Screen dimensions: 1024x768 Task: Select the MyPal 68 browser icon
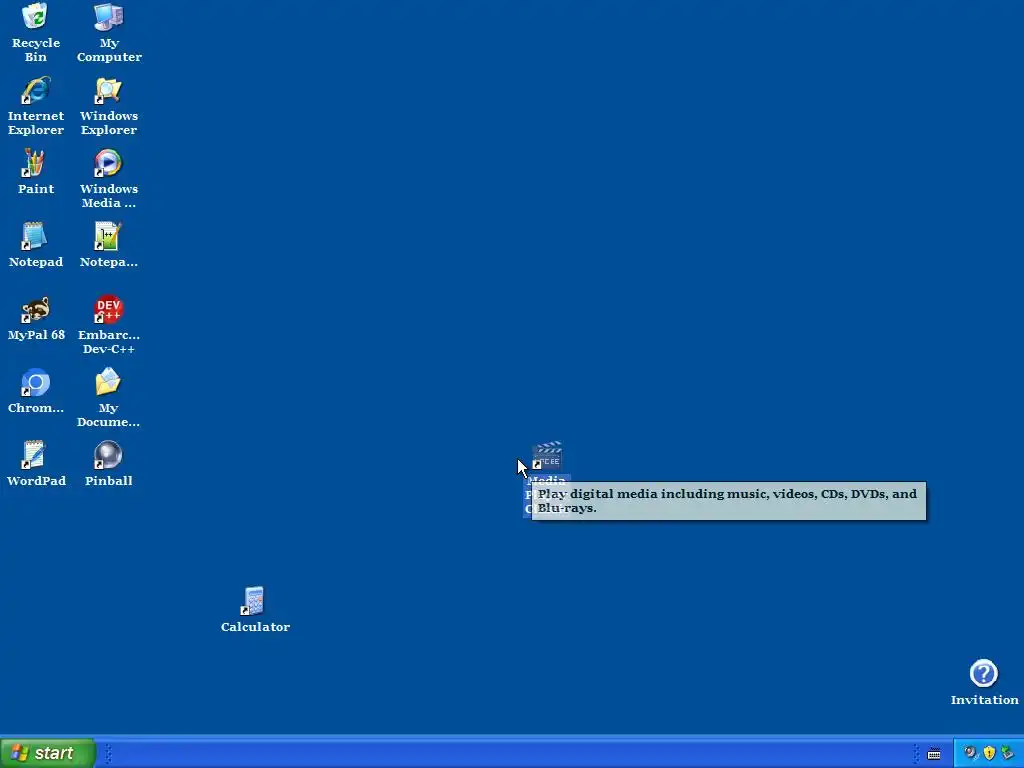[x=35, y=310]
